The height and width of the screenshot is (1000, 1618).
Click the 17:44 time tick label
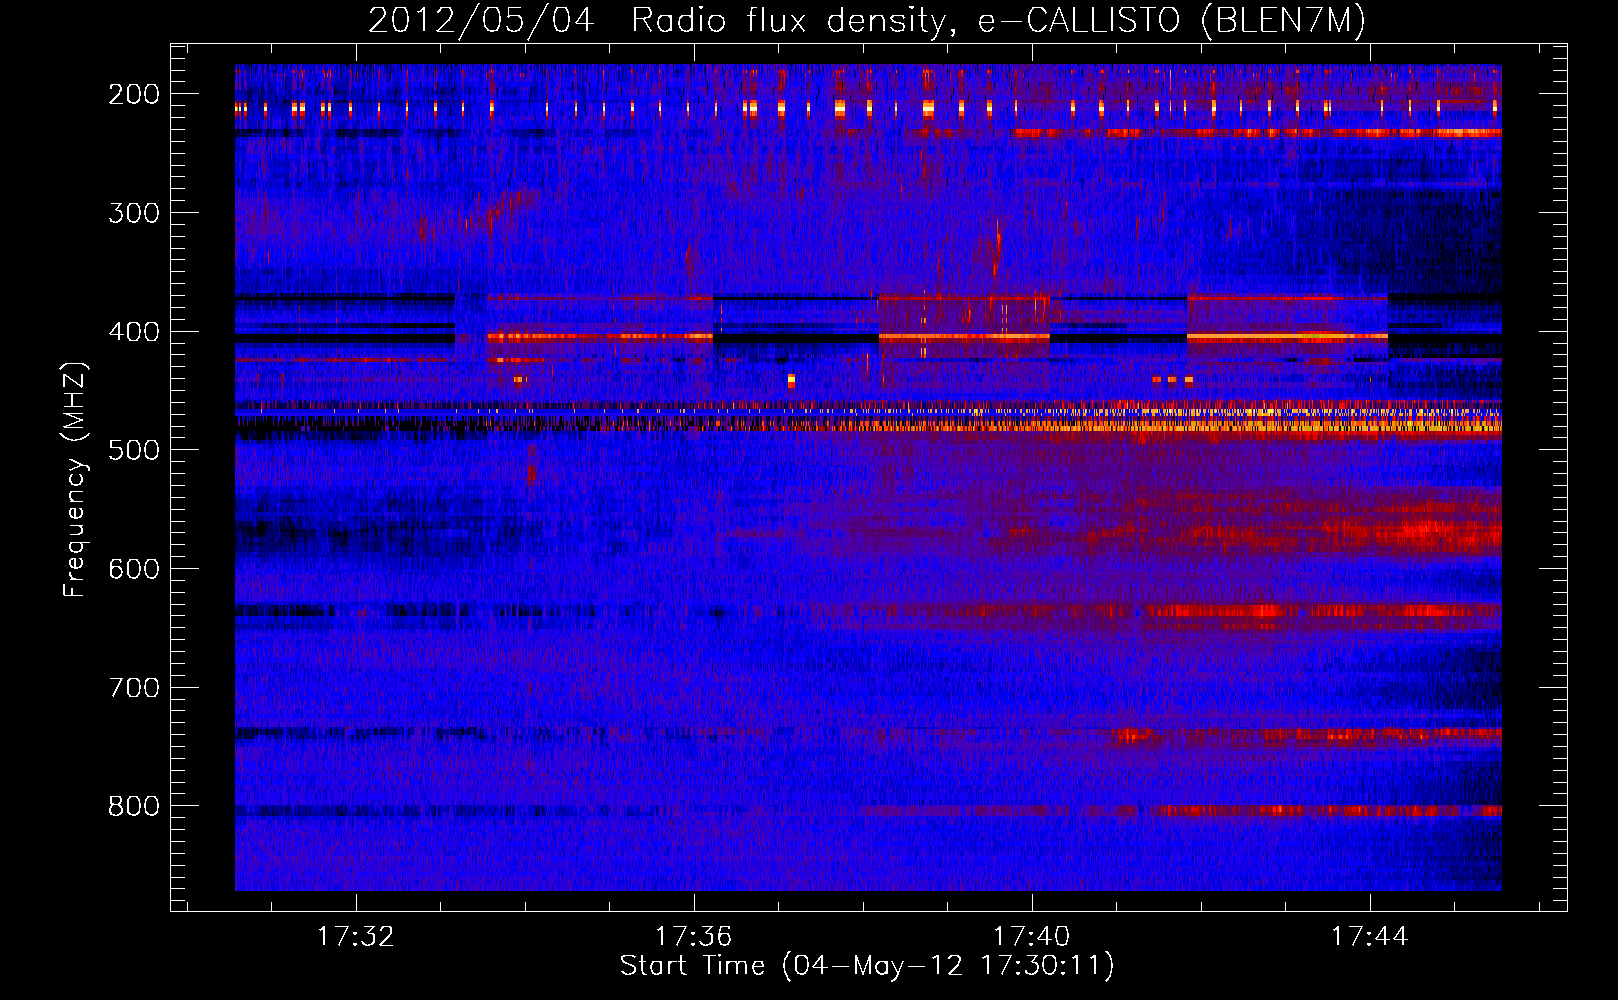1370,937
